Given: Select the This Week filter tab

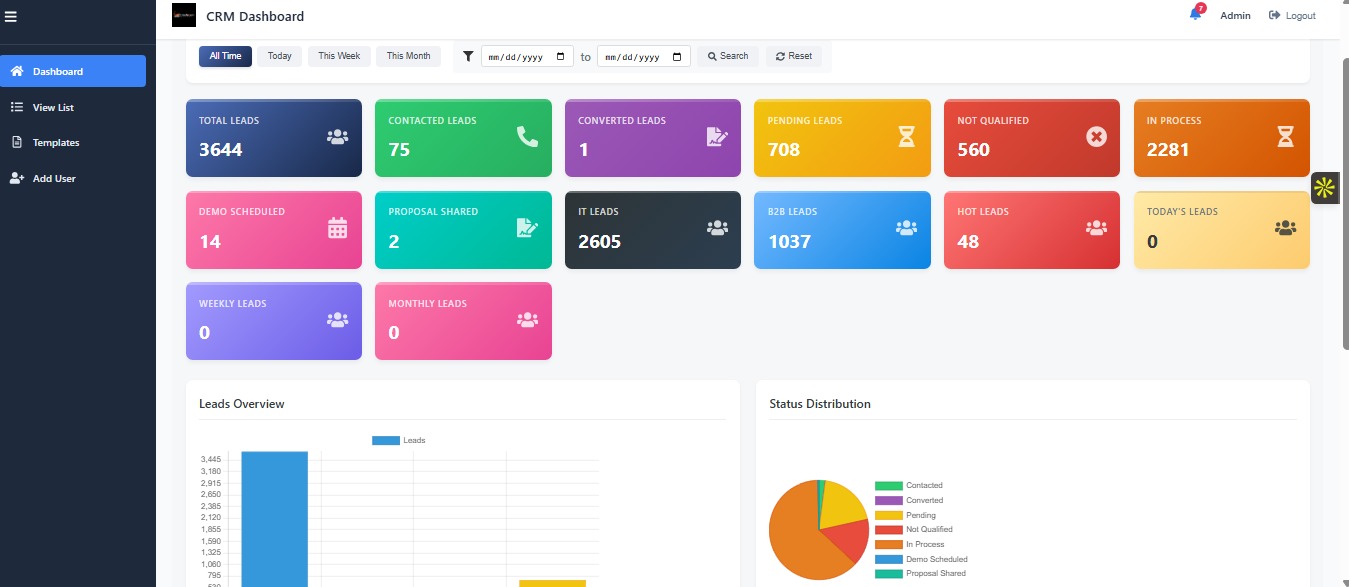Looking at the screenshot, I should (x=339, y=56).
